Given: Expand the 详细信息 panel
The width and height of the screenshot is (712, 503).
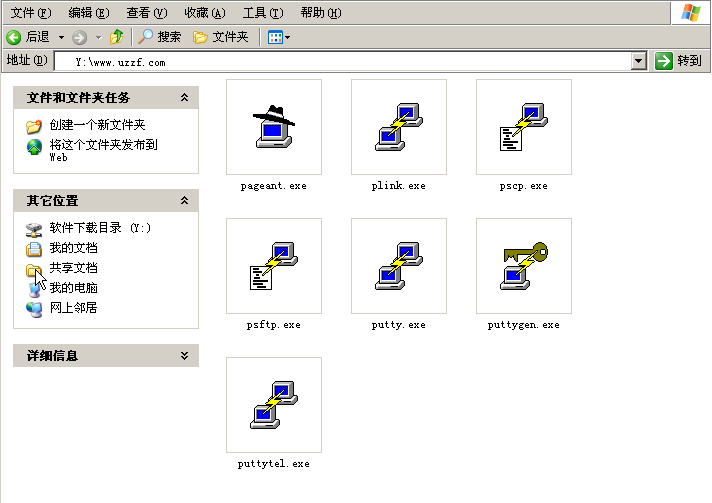Looking at the screenshot, I should click(x=184, y=355).
